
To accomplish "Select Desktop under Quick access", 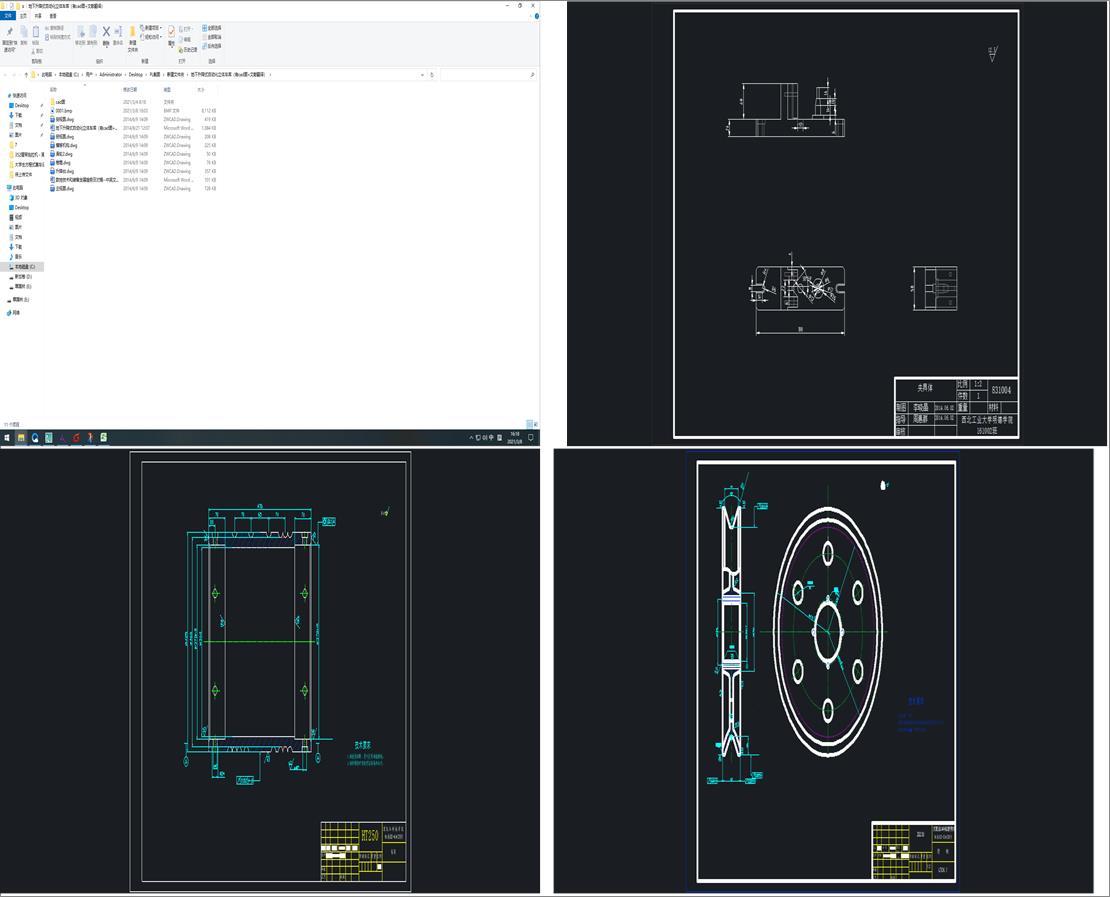I will [21, 105].
